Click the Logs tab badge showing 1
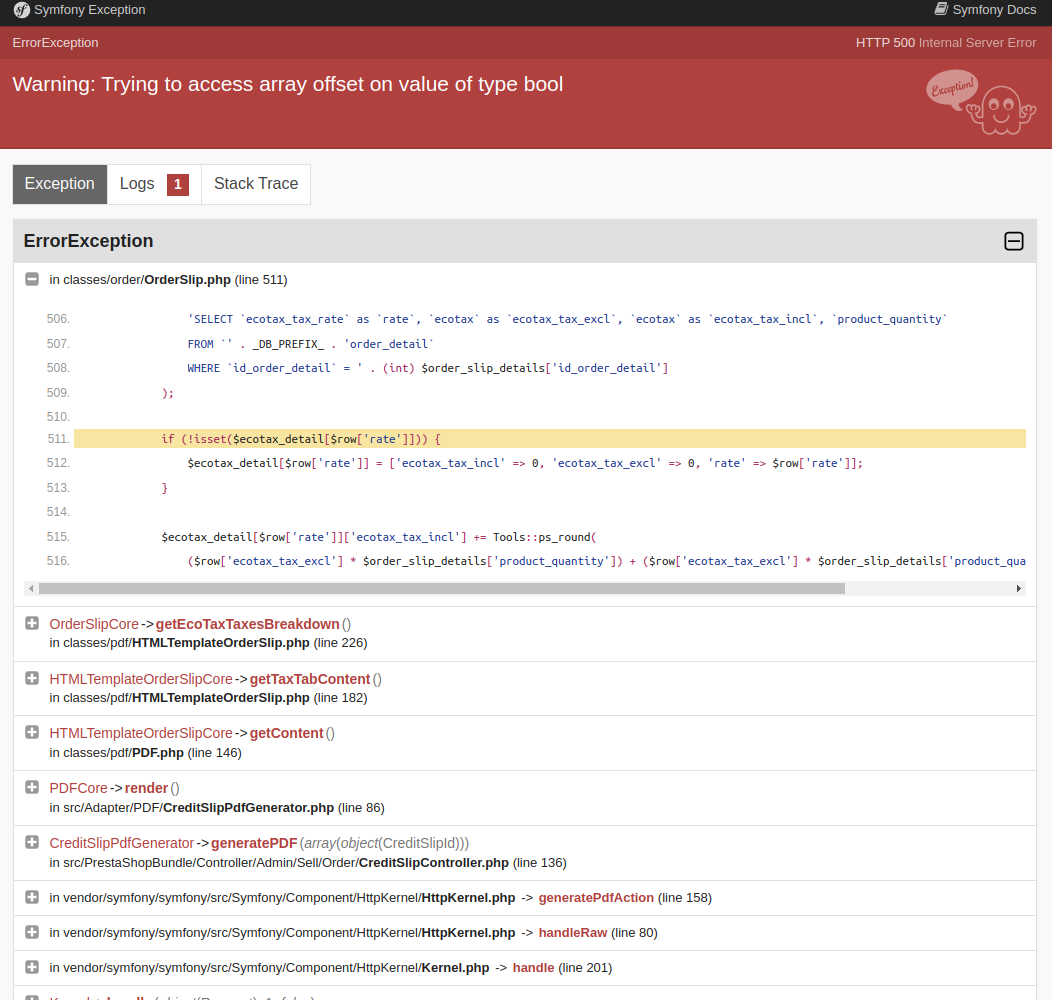 [x=177, y=184]
